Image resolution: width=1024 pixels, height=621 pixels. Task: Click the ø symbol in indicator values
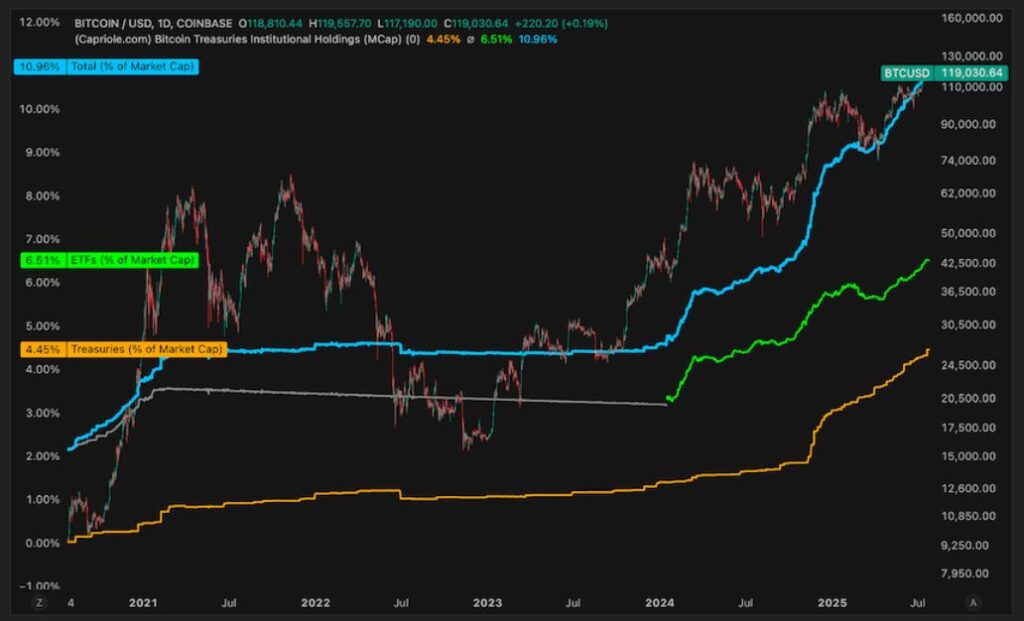[470, 39]
